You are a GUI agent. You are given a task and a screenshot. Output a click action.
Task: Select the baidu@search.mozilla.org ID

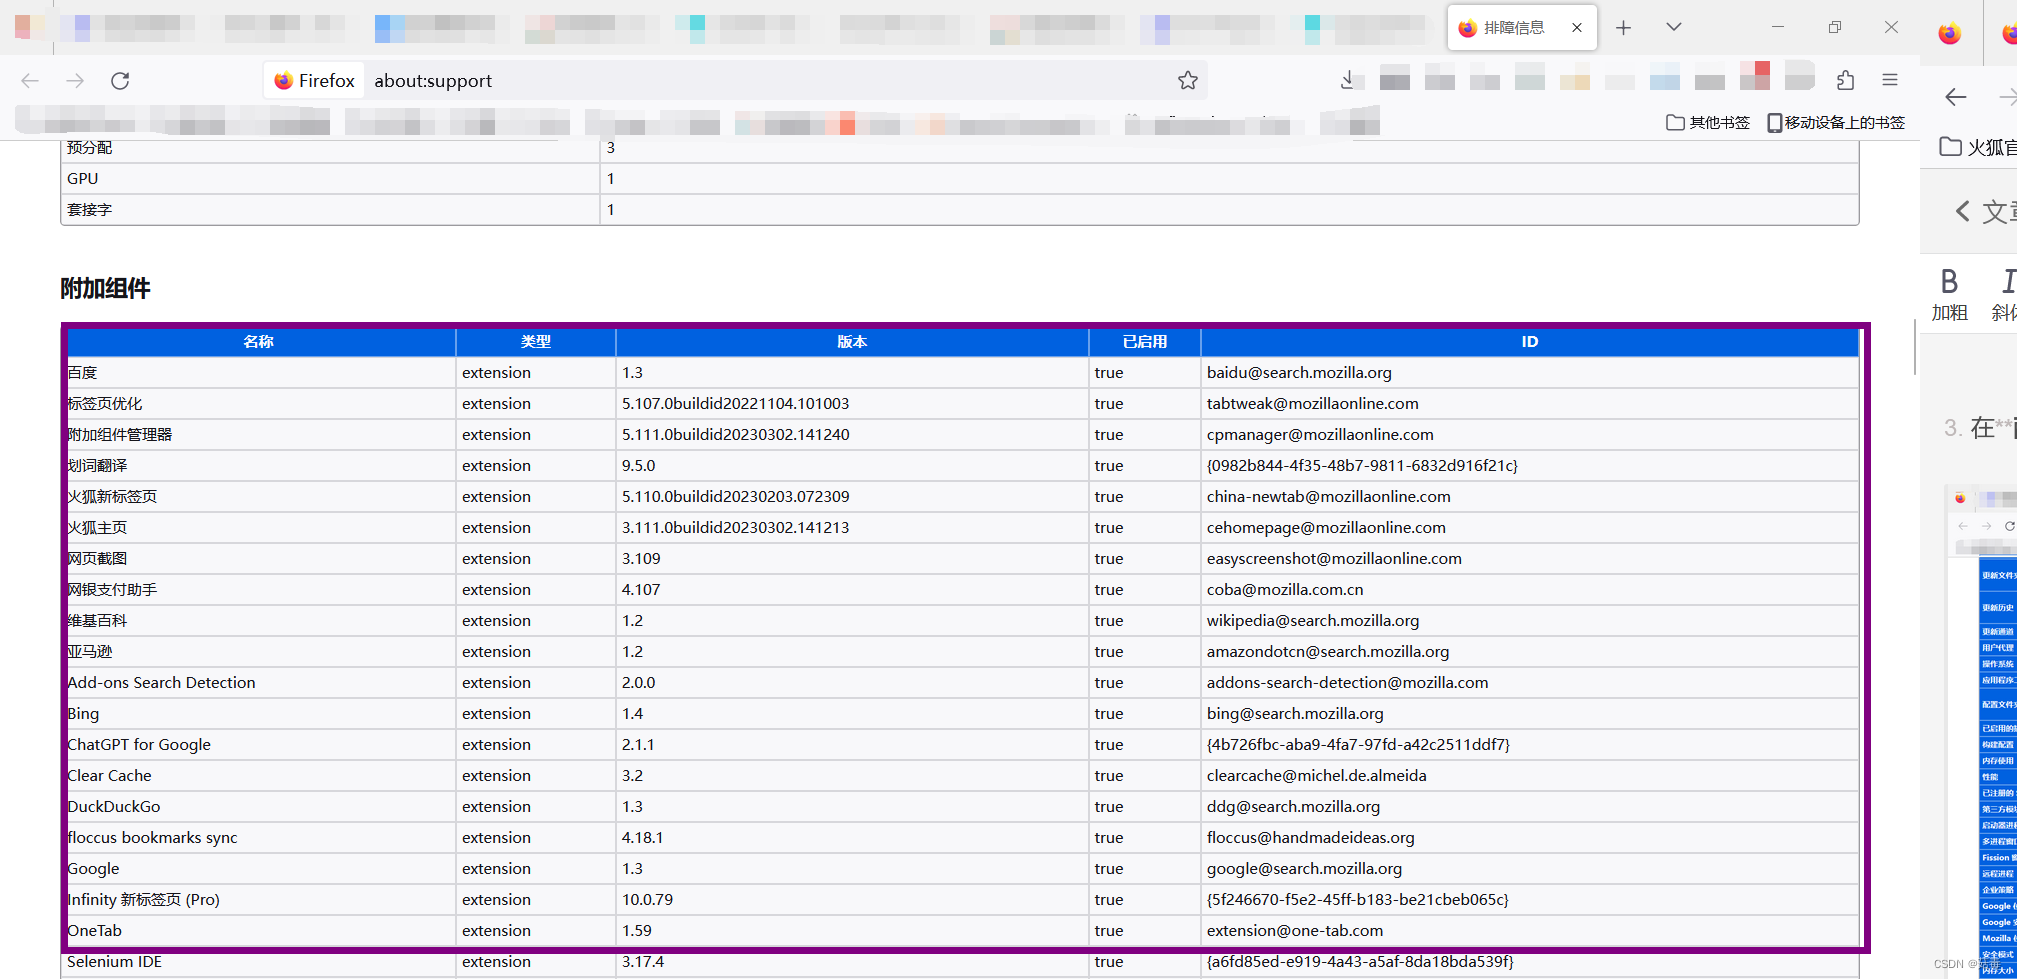click(1299, 373)
